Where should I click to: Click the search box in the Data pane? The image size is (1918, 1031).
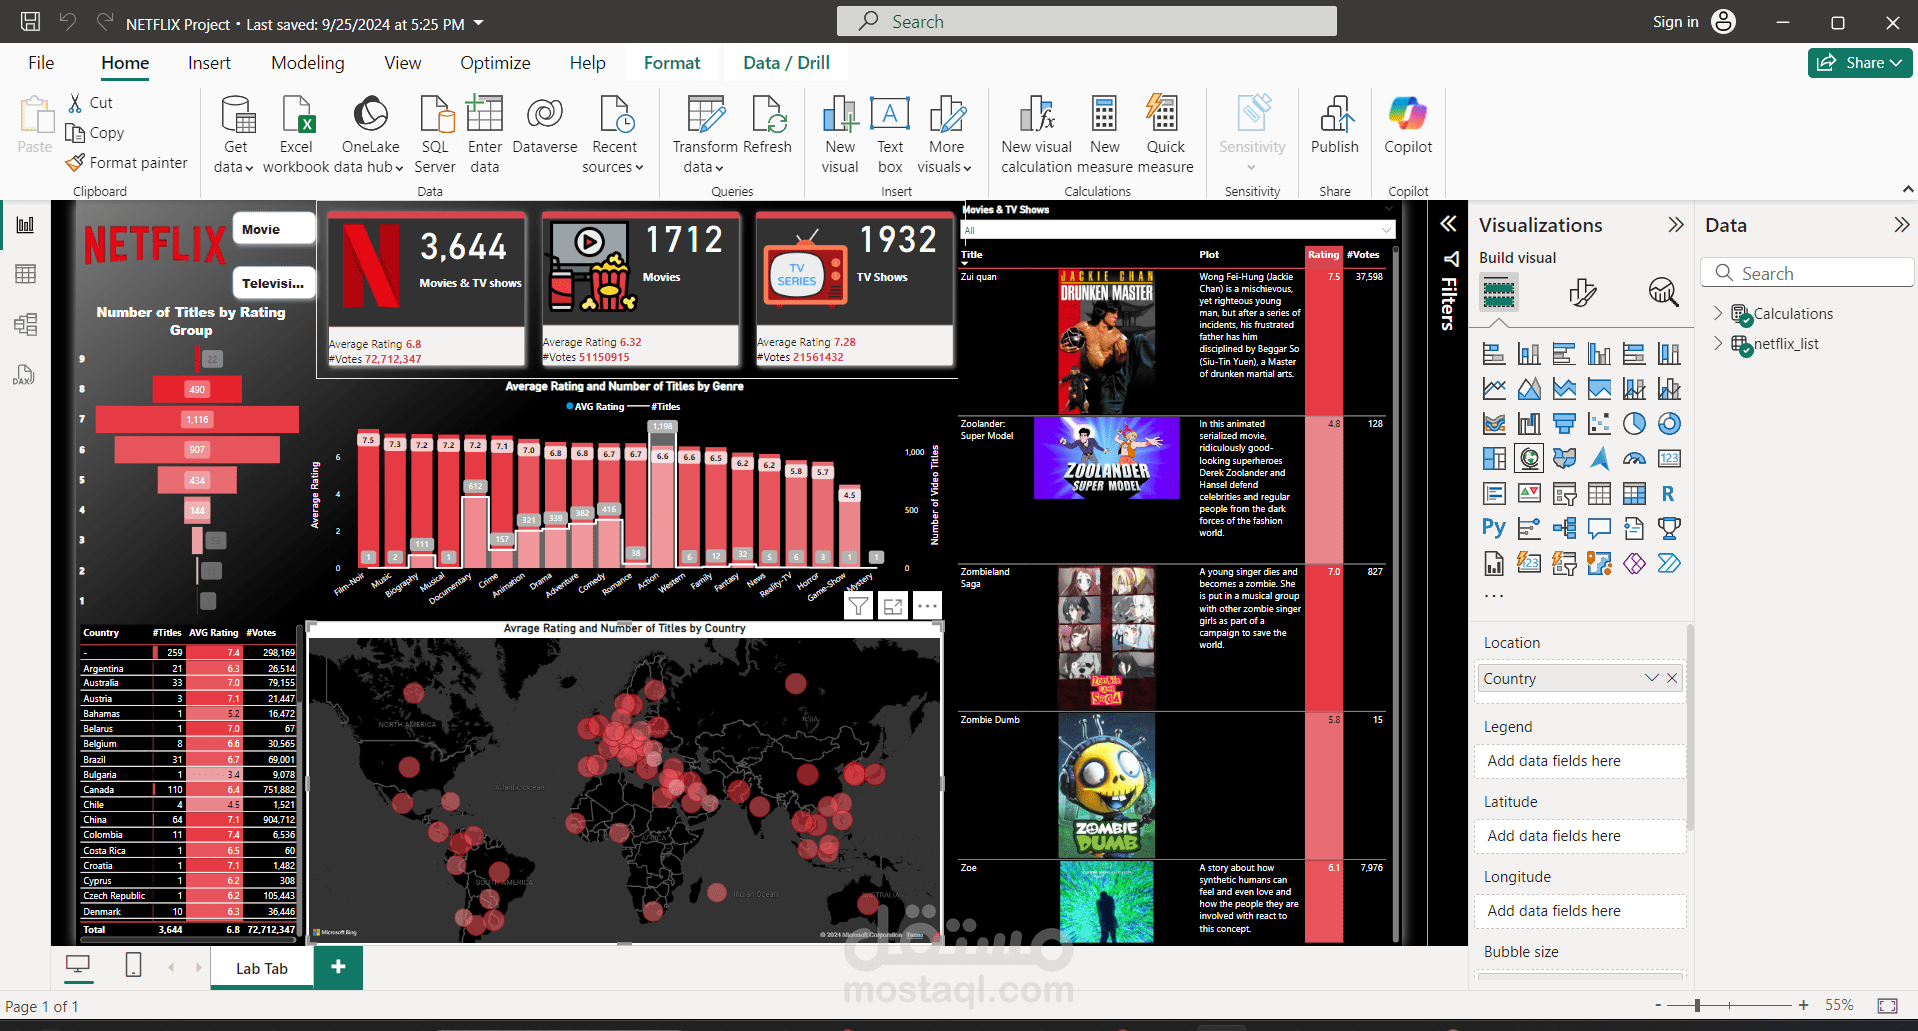pyautogui.click(x=1806, y=273)
